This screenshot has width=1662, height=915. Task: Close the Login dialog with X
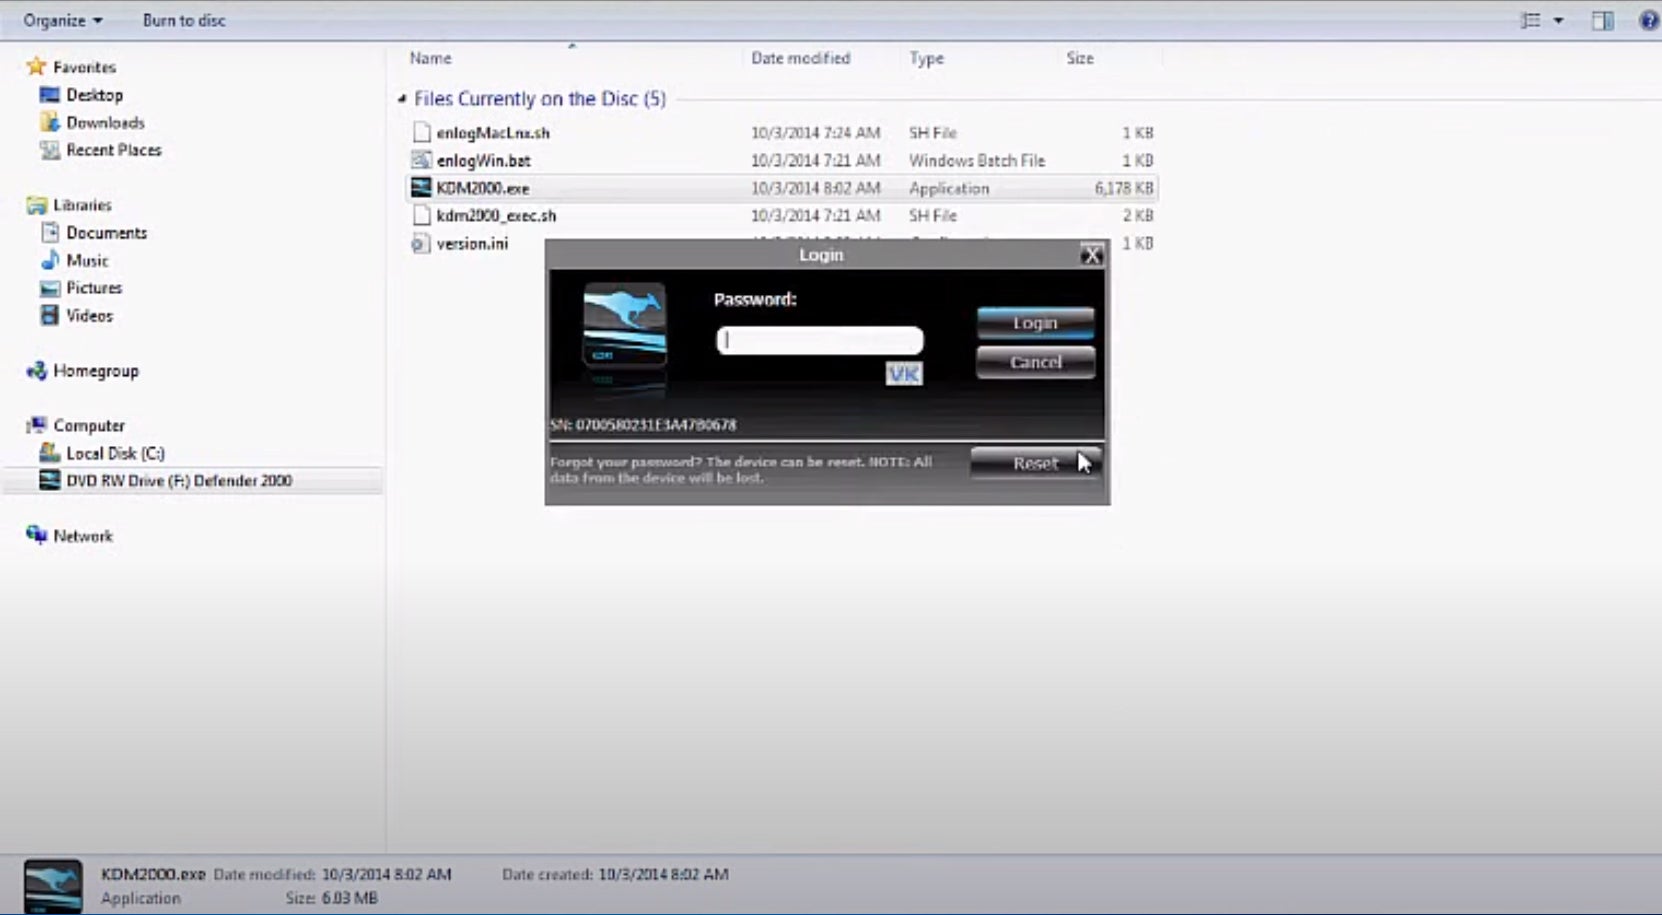click(1091, 255)
